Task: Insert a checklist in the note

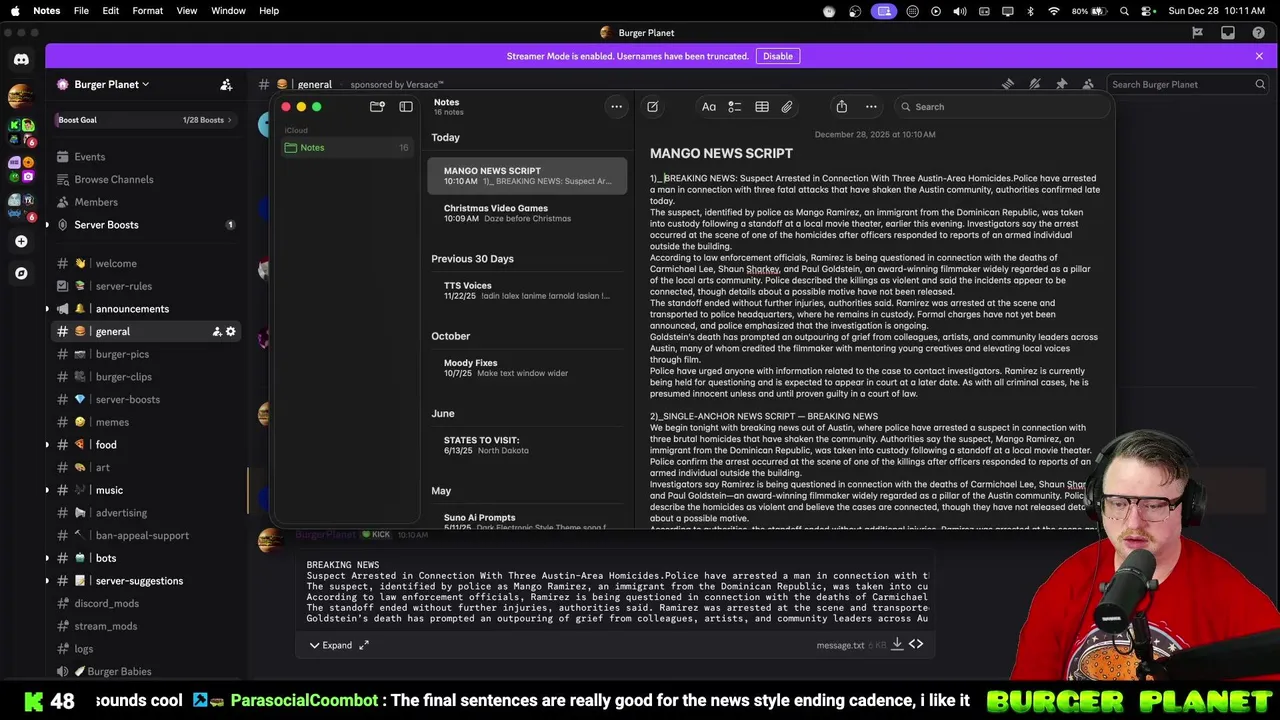Action: (x=734, y=107)
